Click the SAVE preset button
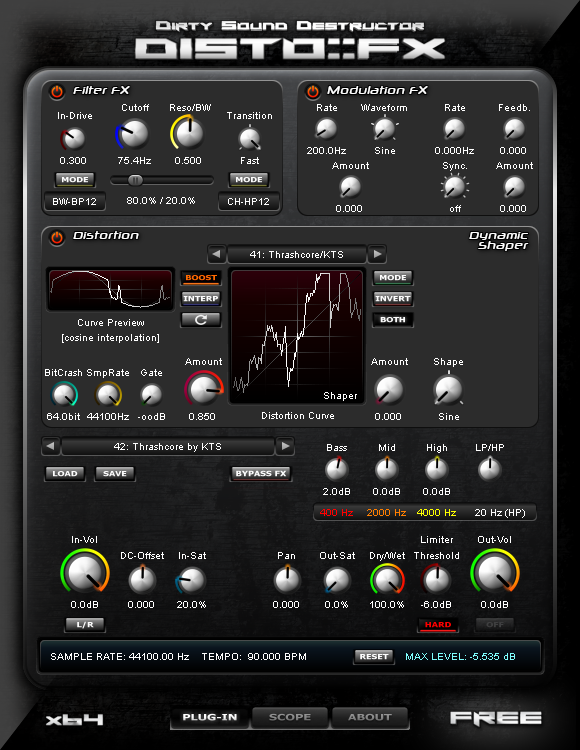Image resolution: width=580 pixels, height=750 pixels. (x=115, y=474)
